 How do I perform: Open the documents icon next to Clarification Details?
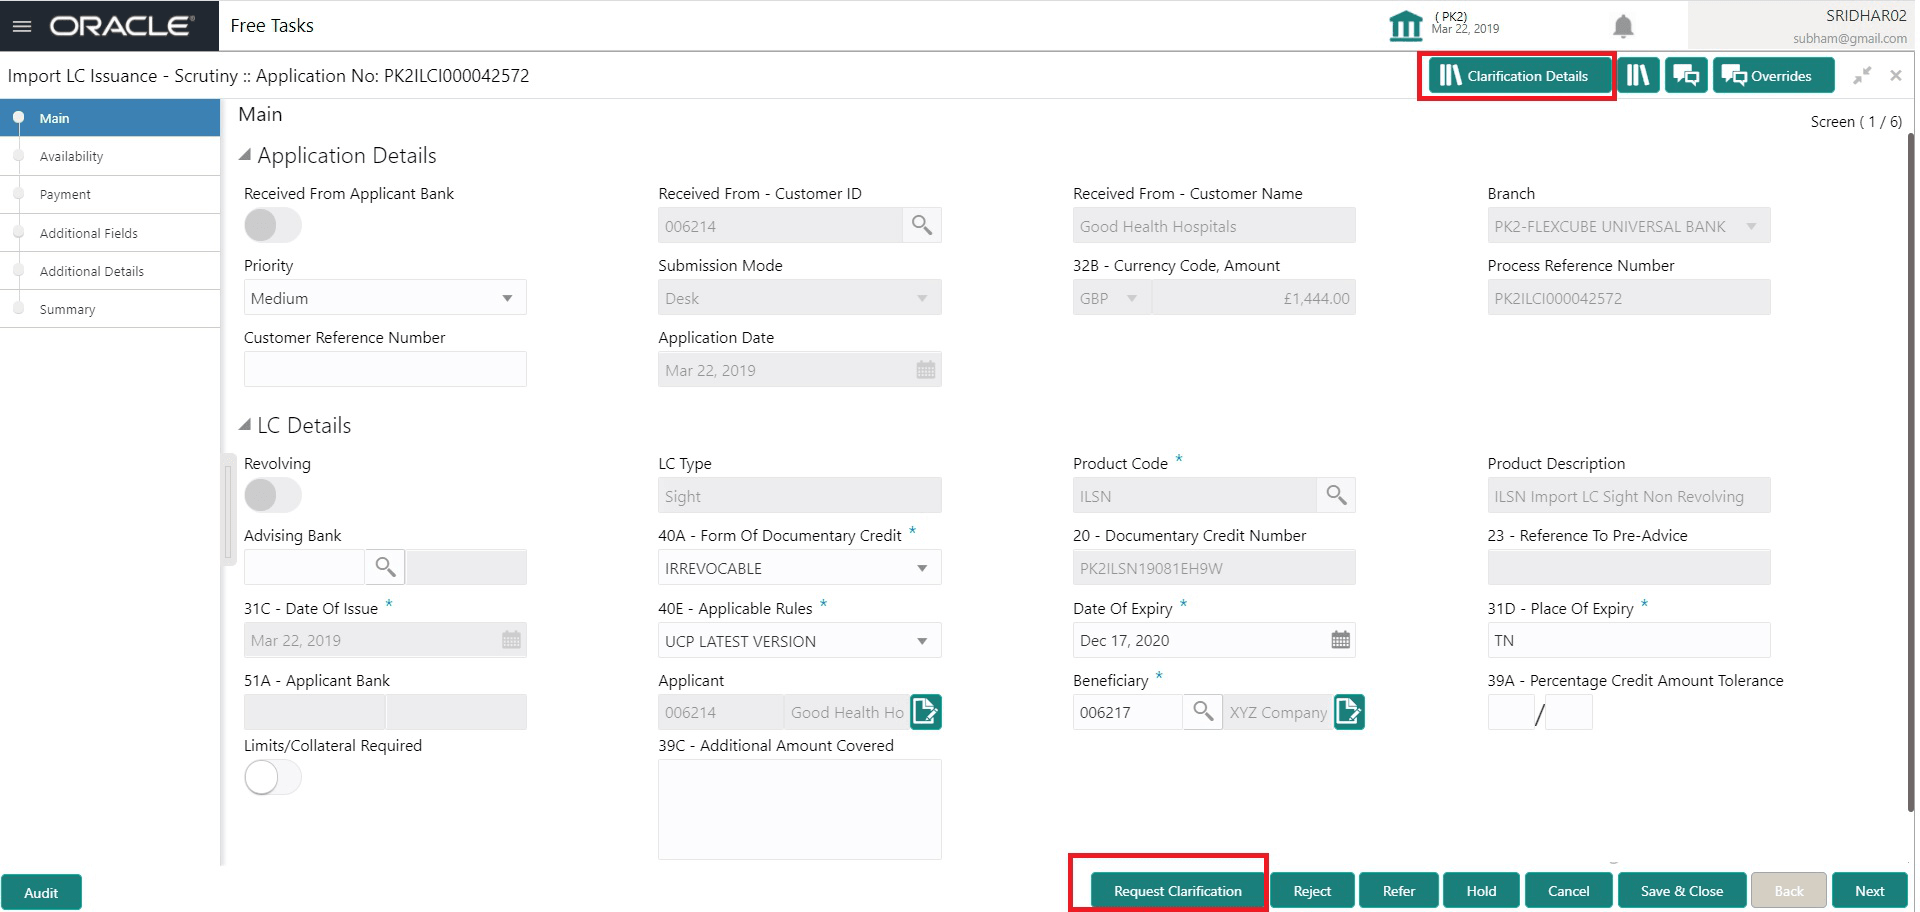tap(1638, 75)
